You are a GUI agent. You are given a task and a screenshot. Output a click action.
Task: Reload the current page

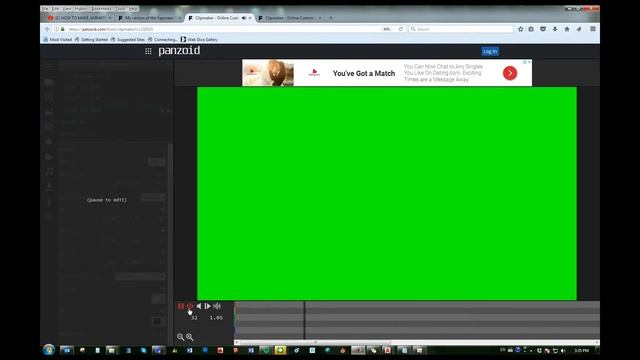401,29
